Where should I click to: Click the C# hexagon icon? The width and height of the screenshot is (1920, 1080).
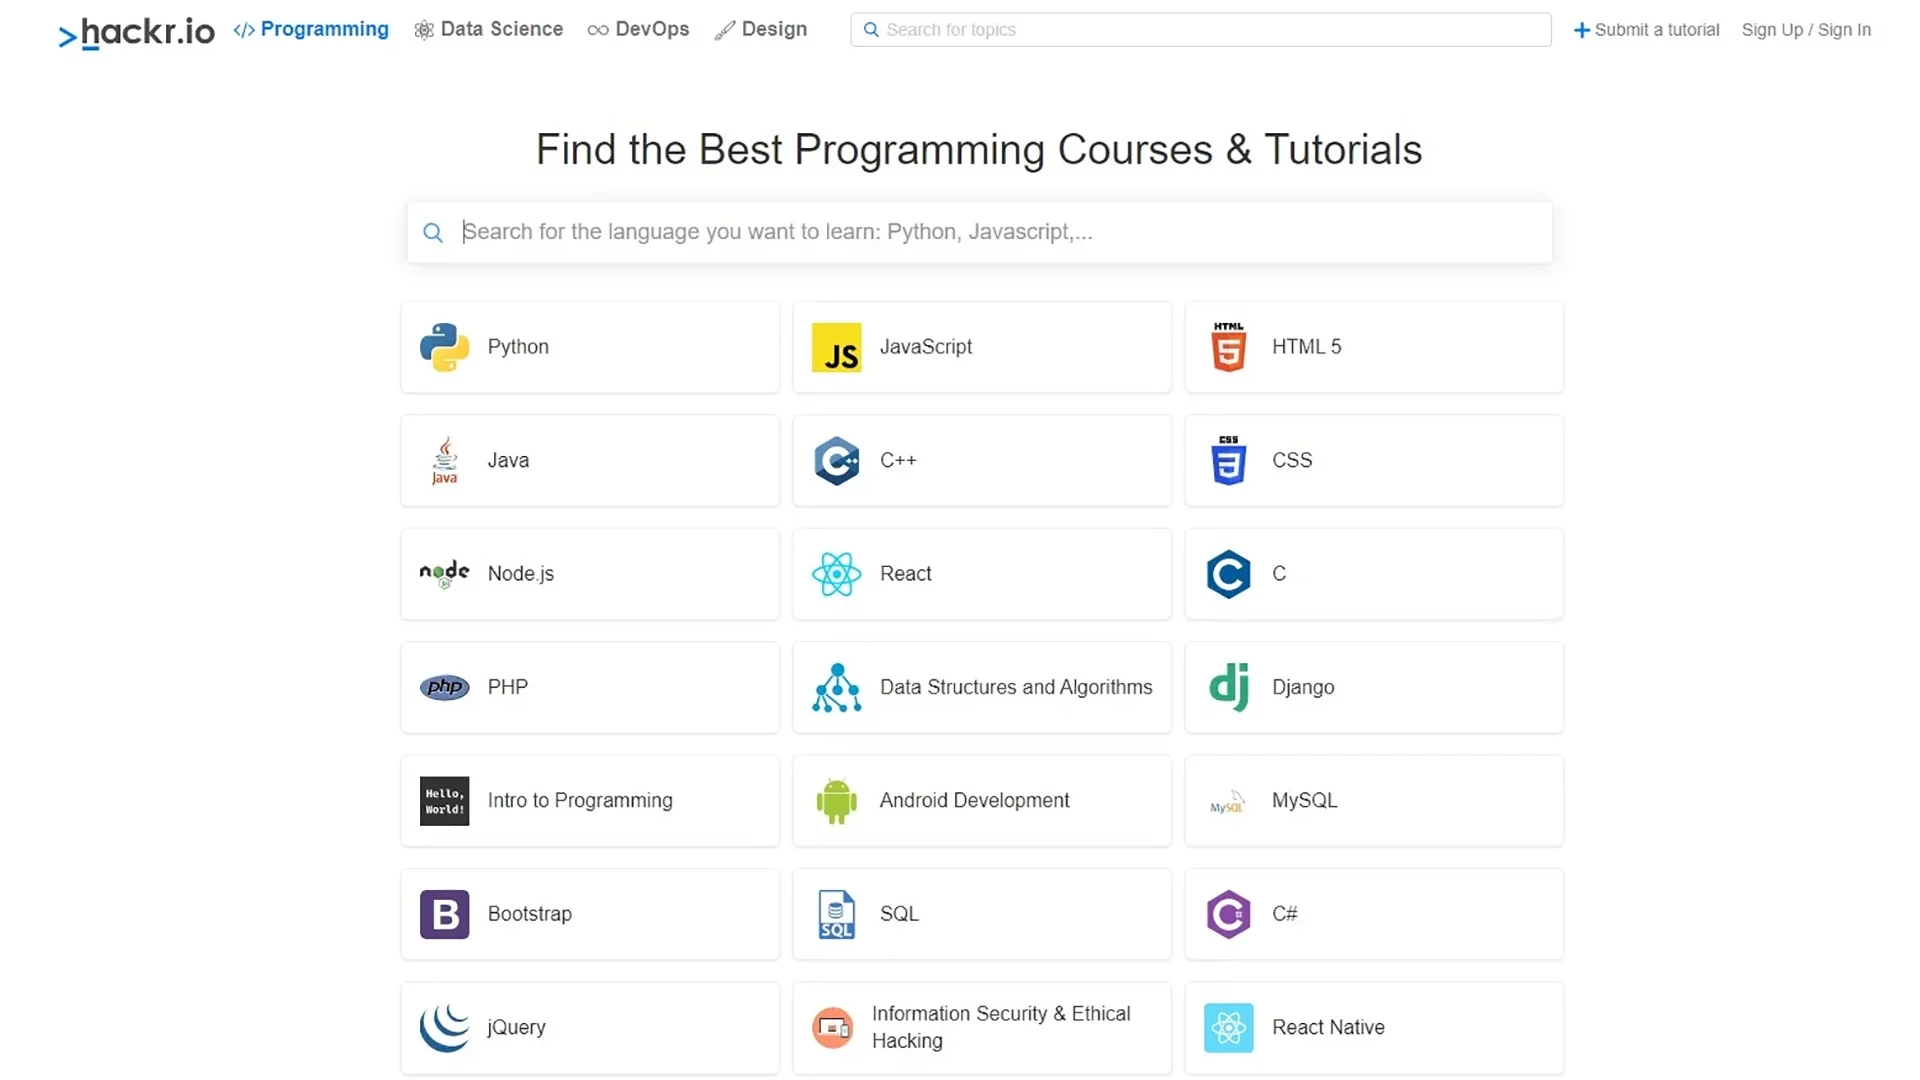click(x=1228, y=914)
